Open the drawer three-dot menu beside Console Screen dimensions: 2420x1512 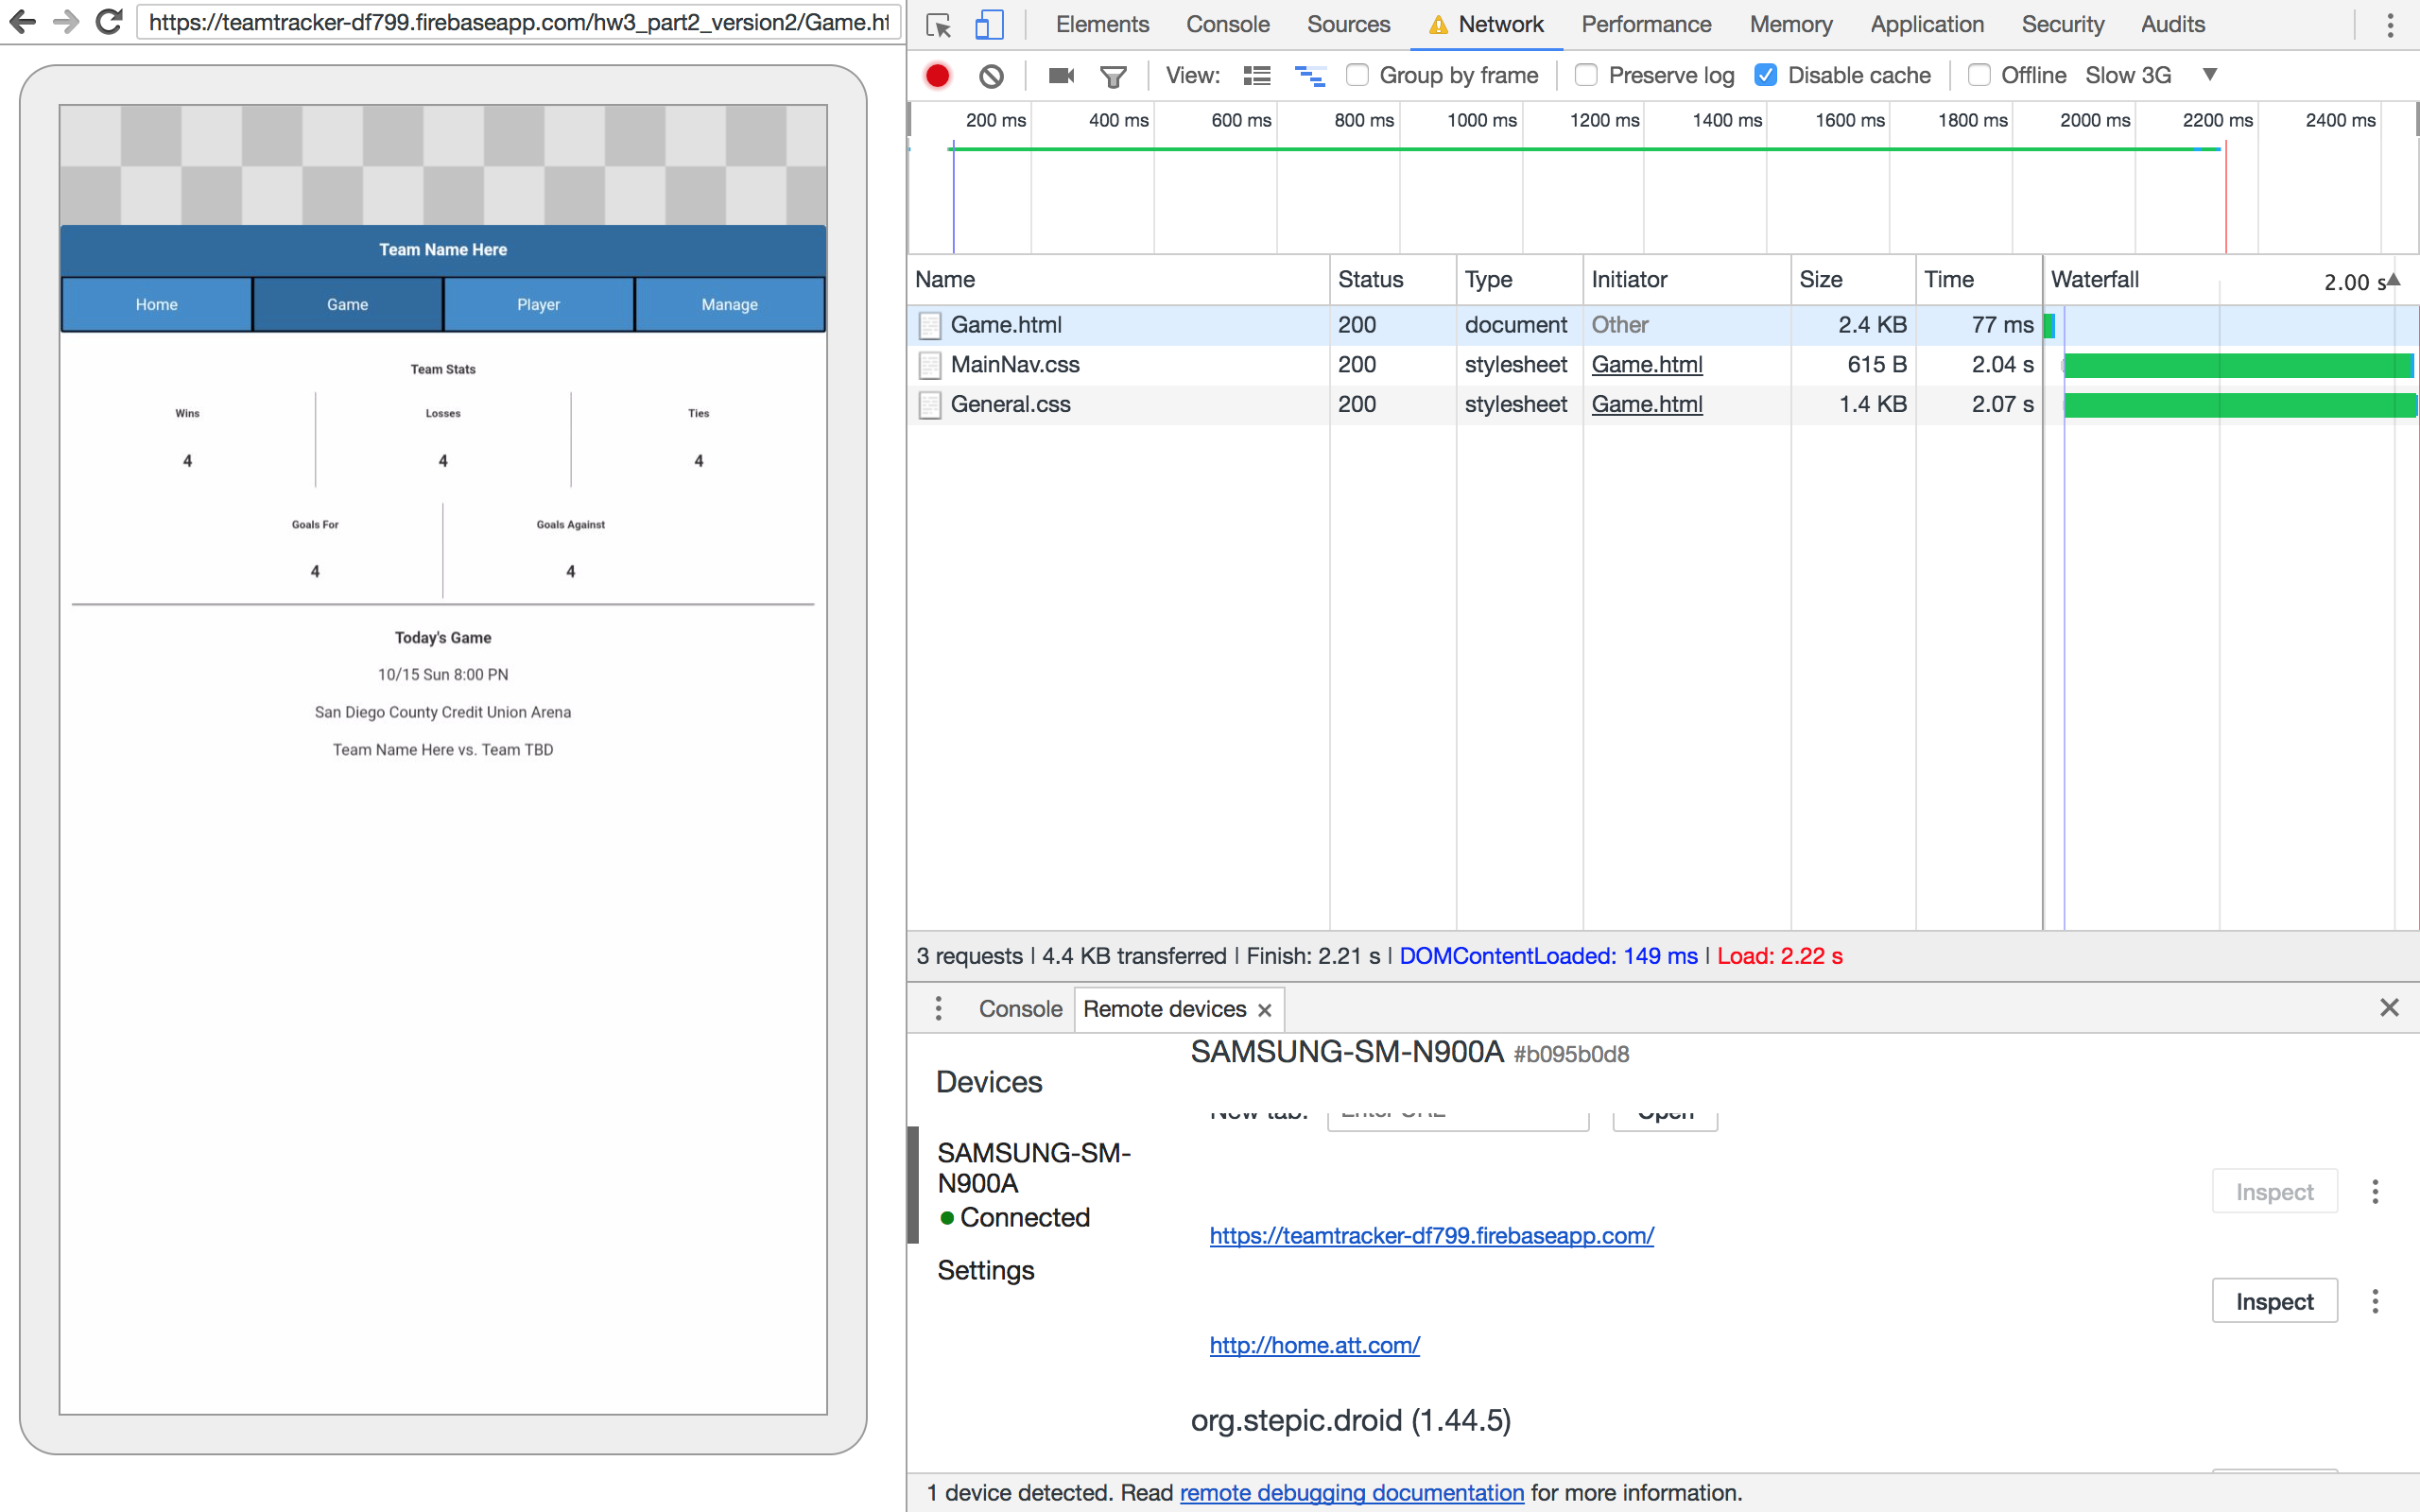coord(938,1008)
